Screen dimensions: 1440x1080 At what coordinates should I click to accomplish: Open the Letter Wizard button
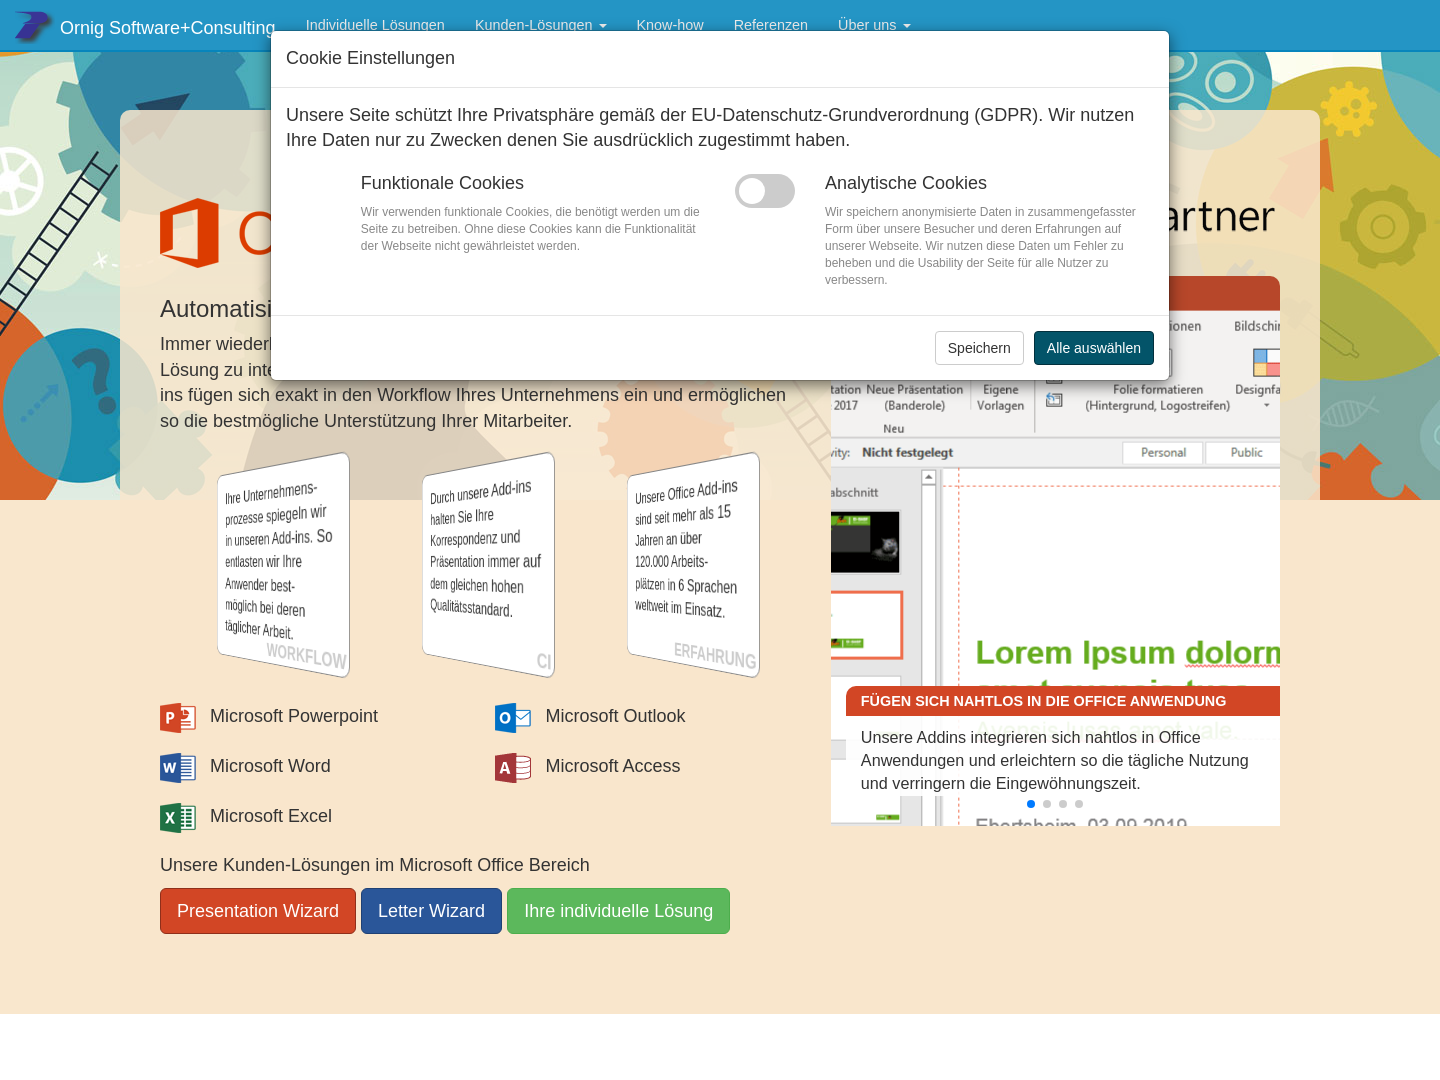431,911
